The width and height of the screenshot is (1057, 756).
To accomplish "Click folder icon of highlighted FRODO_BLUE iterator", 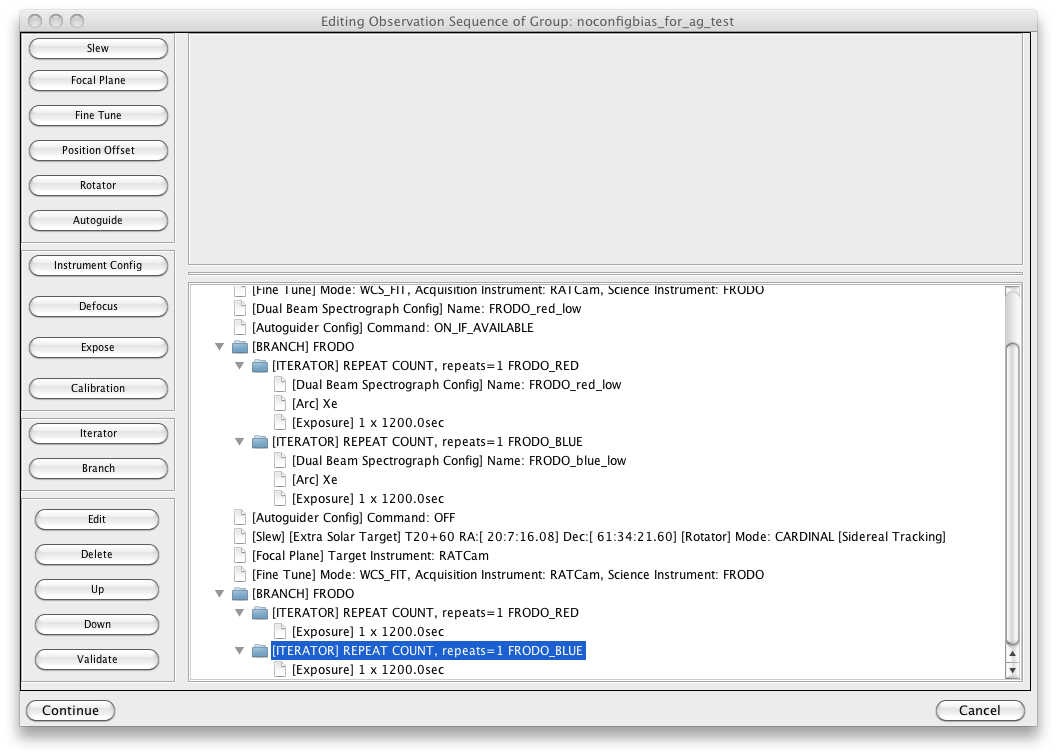I will (260, 651).
